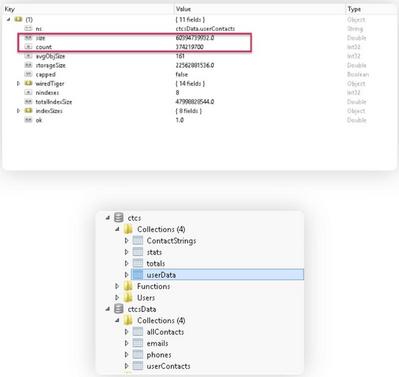The image size is (399, 377).
Task: Click the ctcs database icon
Action: [119, 218]
